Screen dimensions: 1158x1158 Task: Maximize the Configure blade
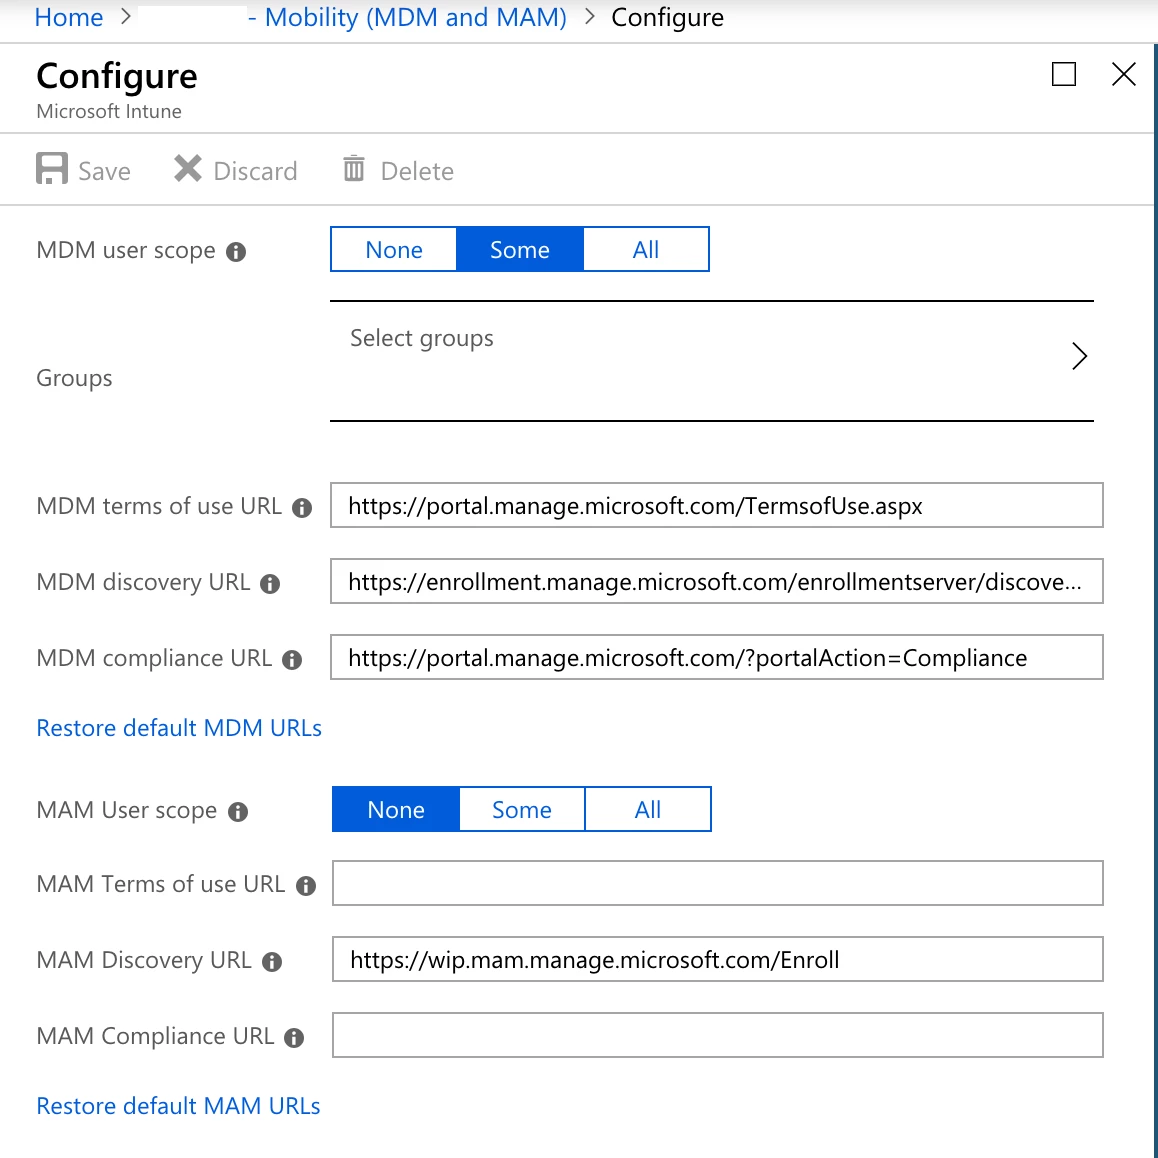pos(1063,74)
